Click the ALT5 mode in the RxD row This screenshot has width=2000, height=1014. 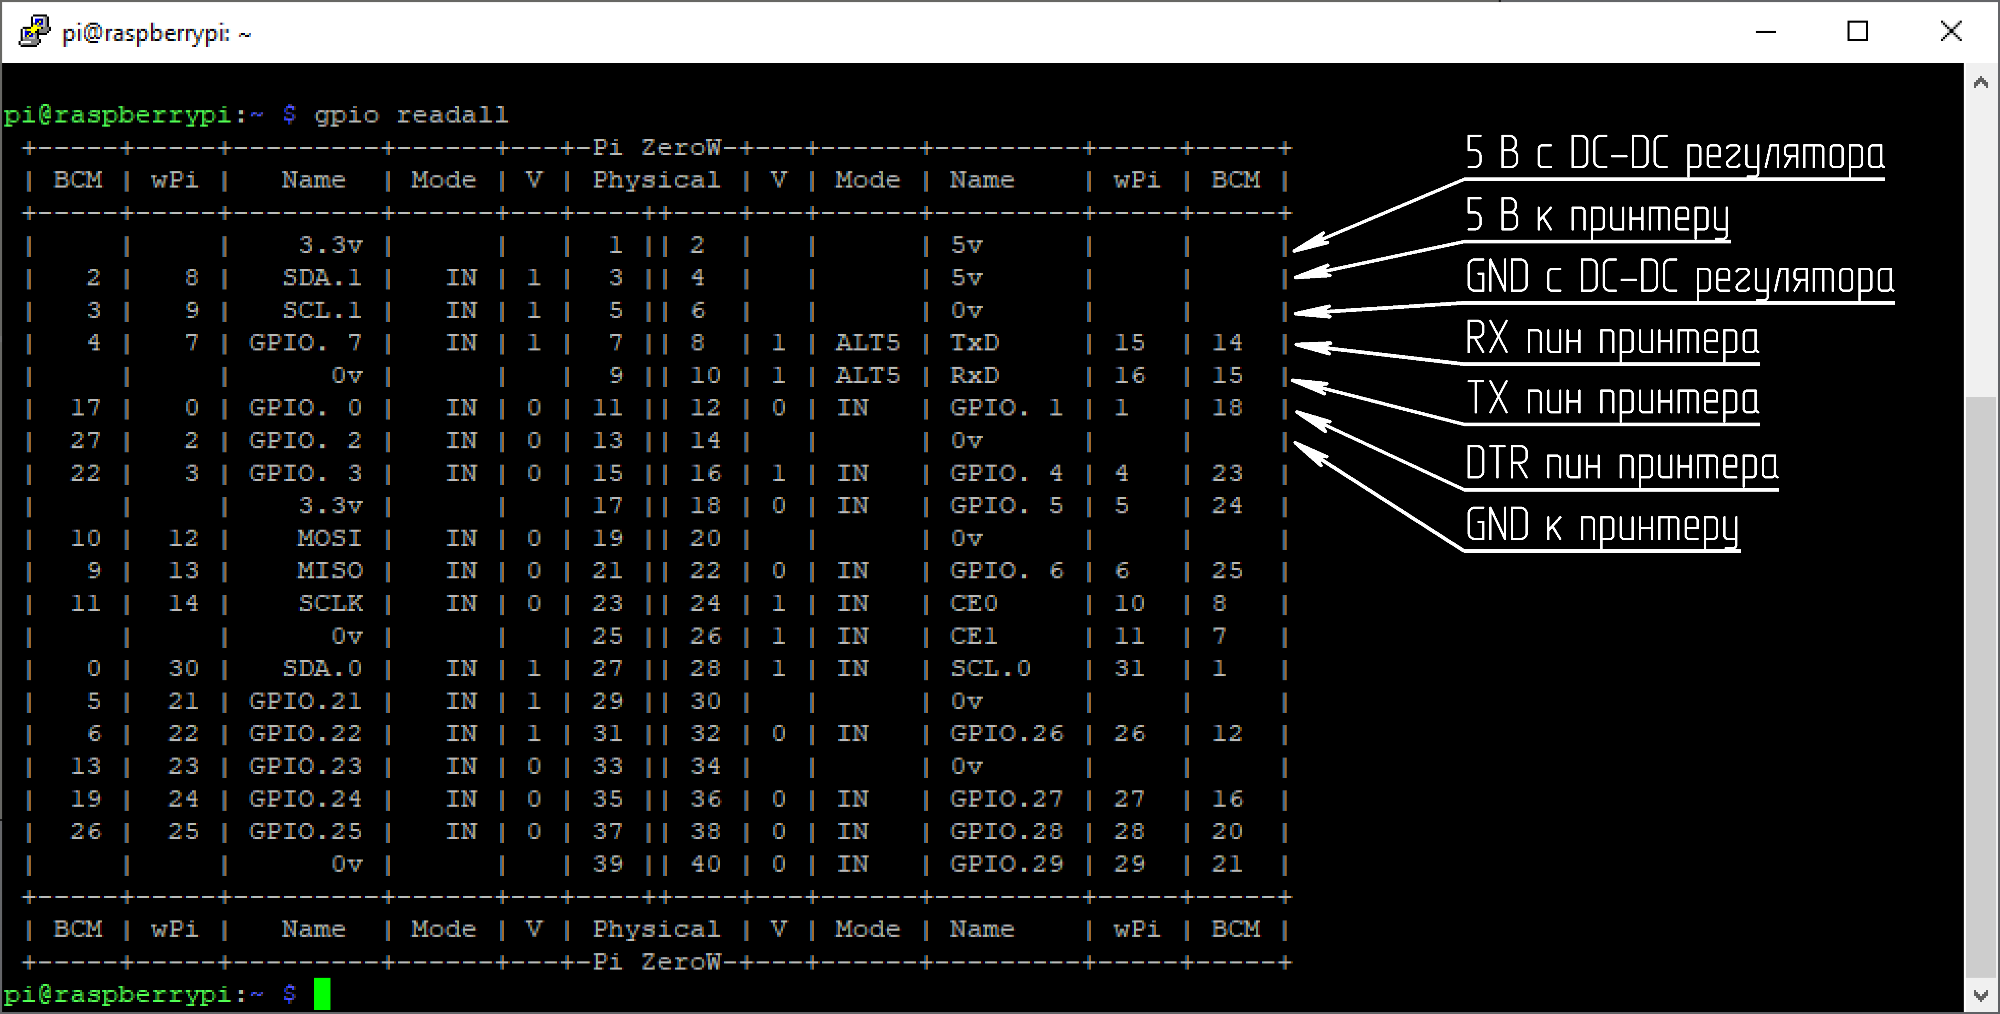868,375
